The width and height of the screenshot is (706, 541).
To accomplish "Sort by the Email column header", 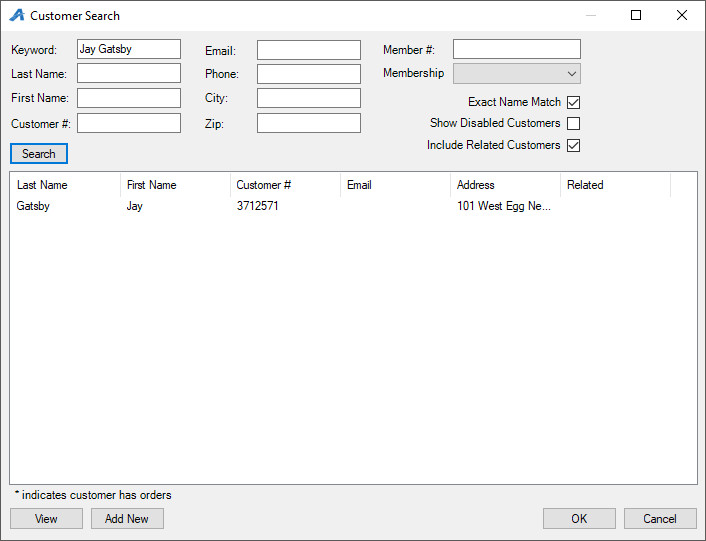I will [395, 185].
